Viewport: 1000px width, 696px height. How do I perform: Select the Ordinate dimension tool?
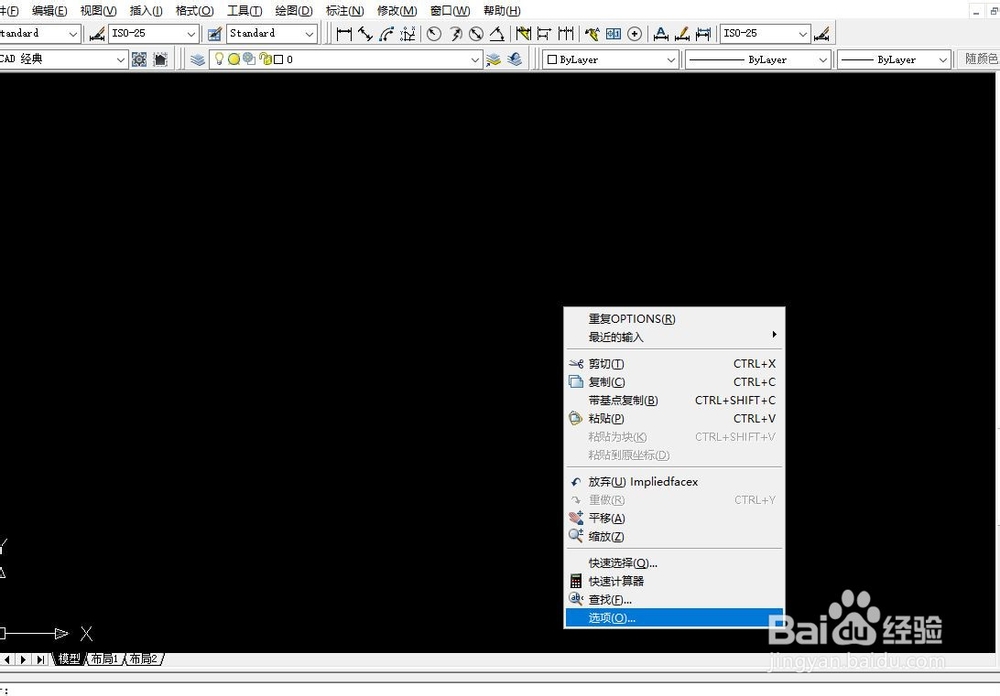[x=408, y=33]
